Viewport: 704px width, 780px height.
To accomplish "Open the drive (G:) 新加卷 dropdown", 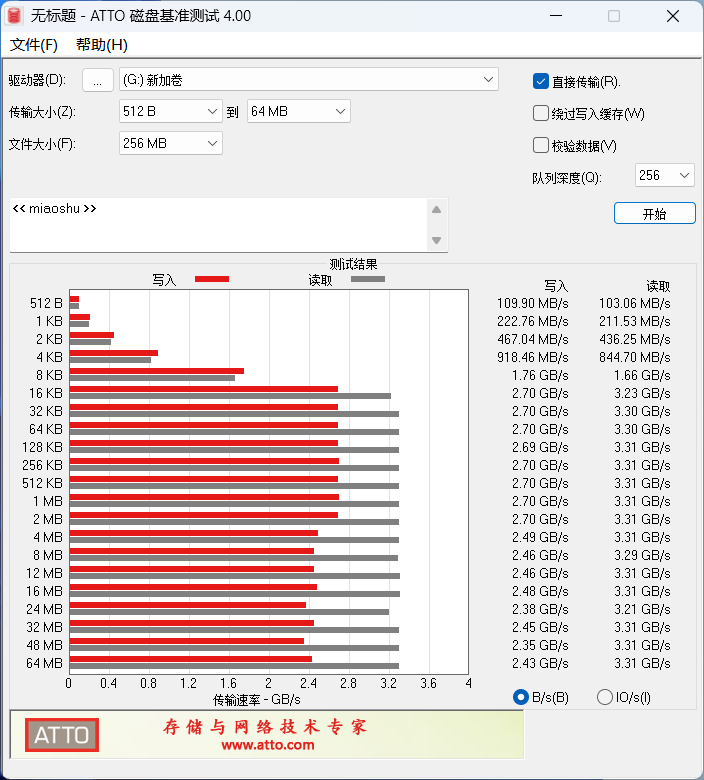I will click(x=308, y=80).
